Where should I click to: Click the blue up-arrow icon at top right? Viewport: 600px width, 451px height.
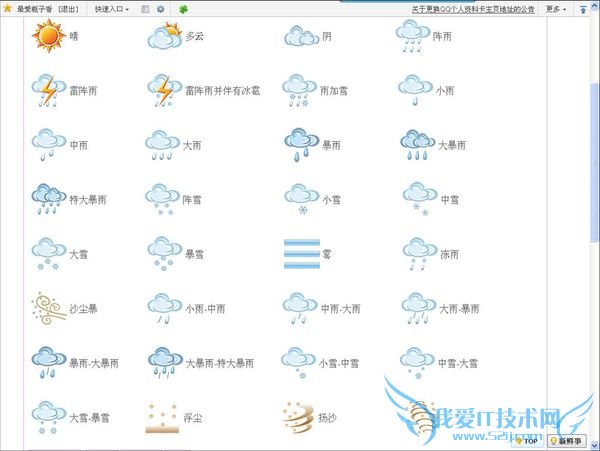tap(583, 10)
